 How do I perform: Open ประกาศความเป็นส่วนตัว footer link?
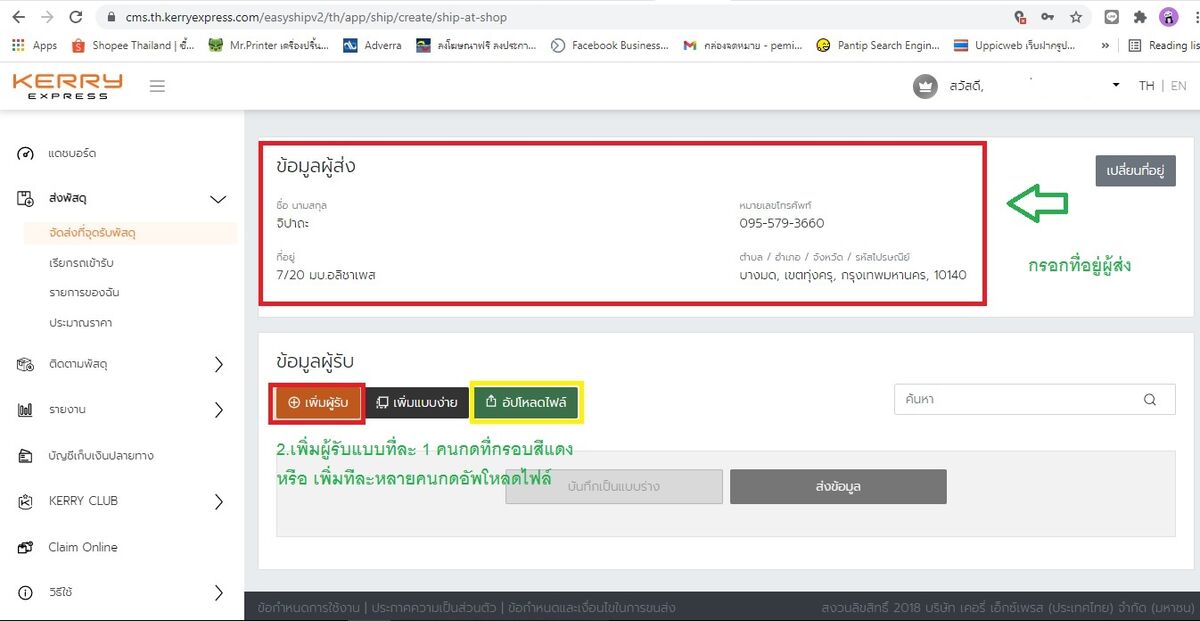click(x=433, y=607)
